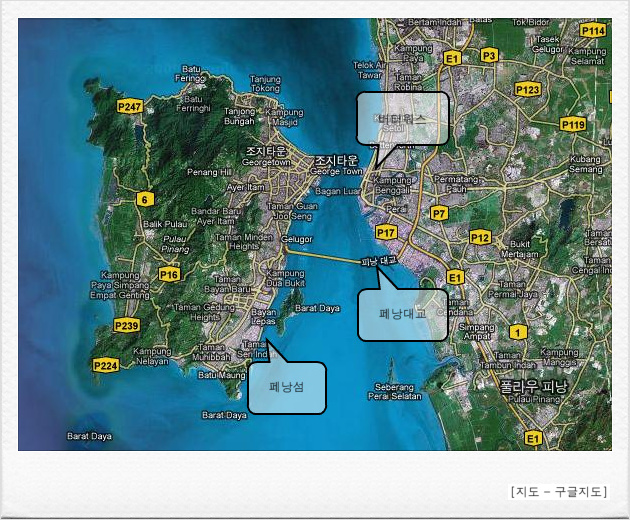This screenshot has width=630, height=520.
Task: Select the 페낭대교 callout bubble
Action: [402, 315]
